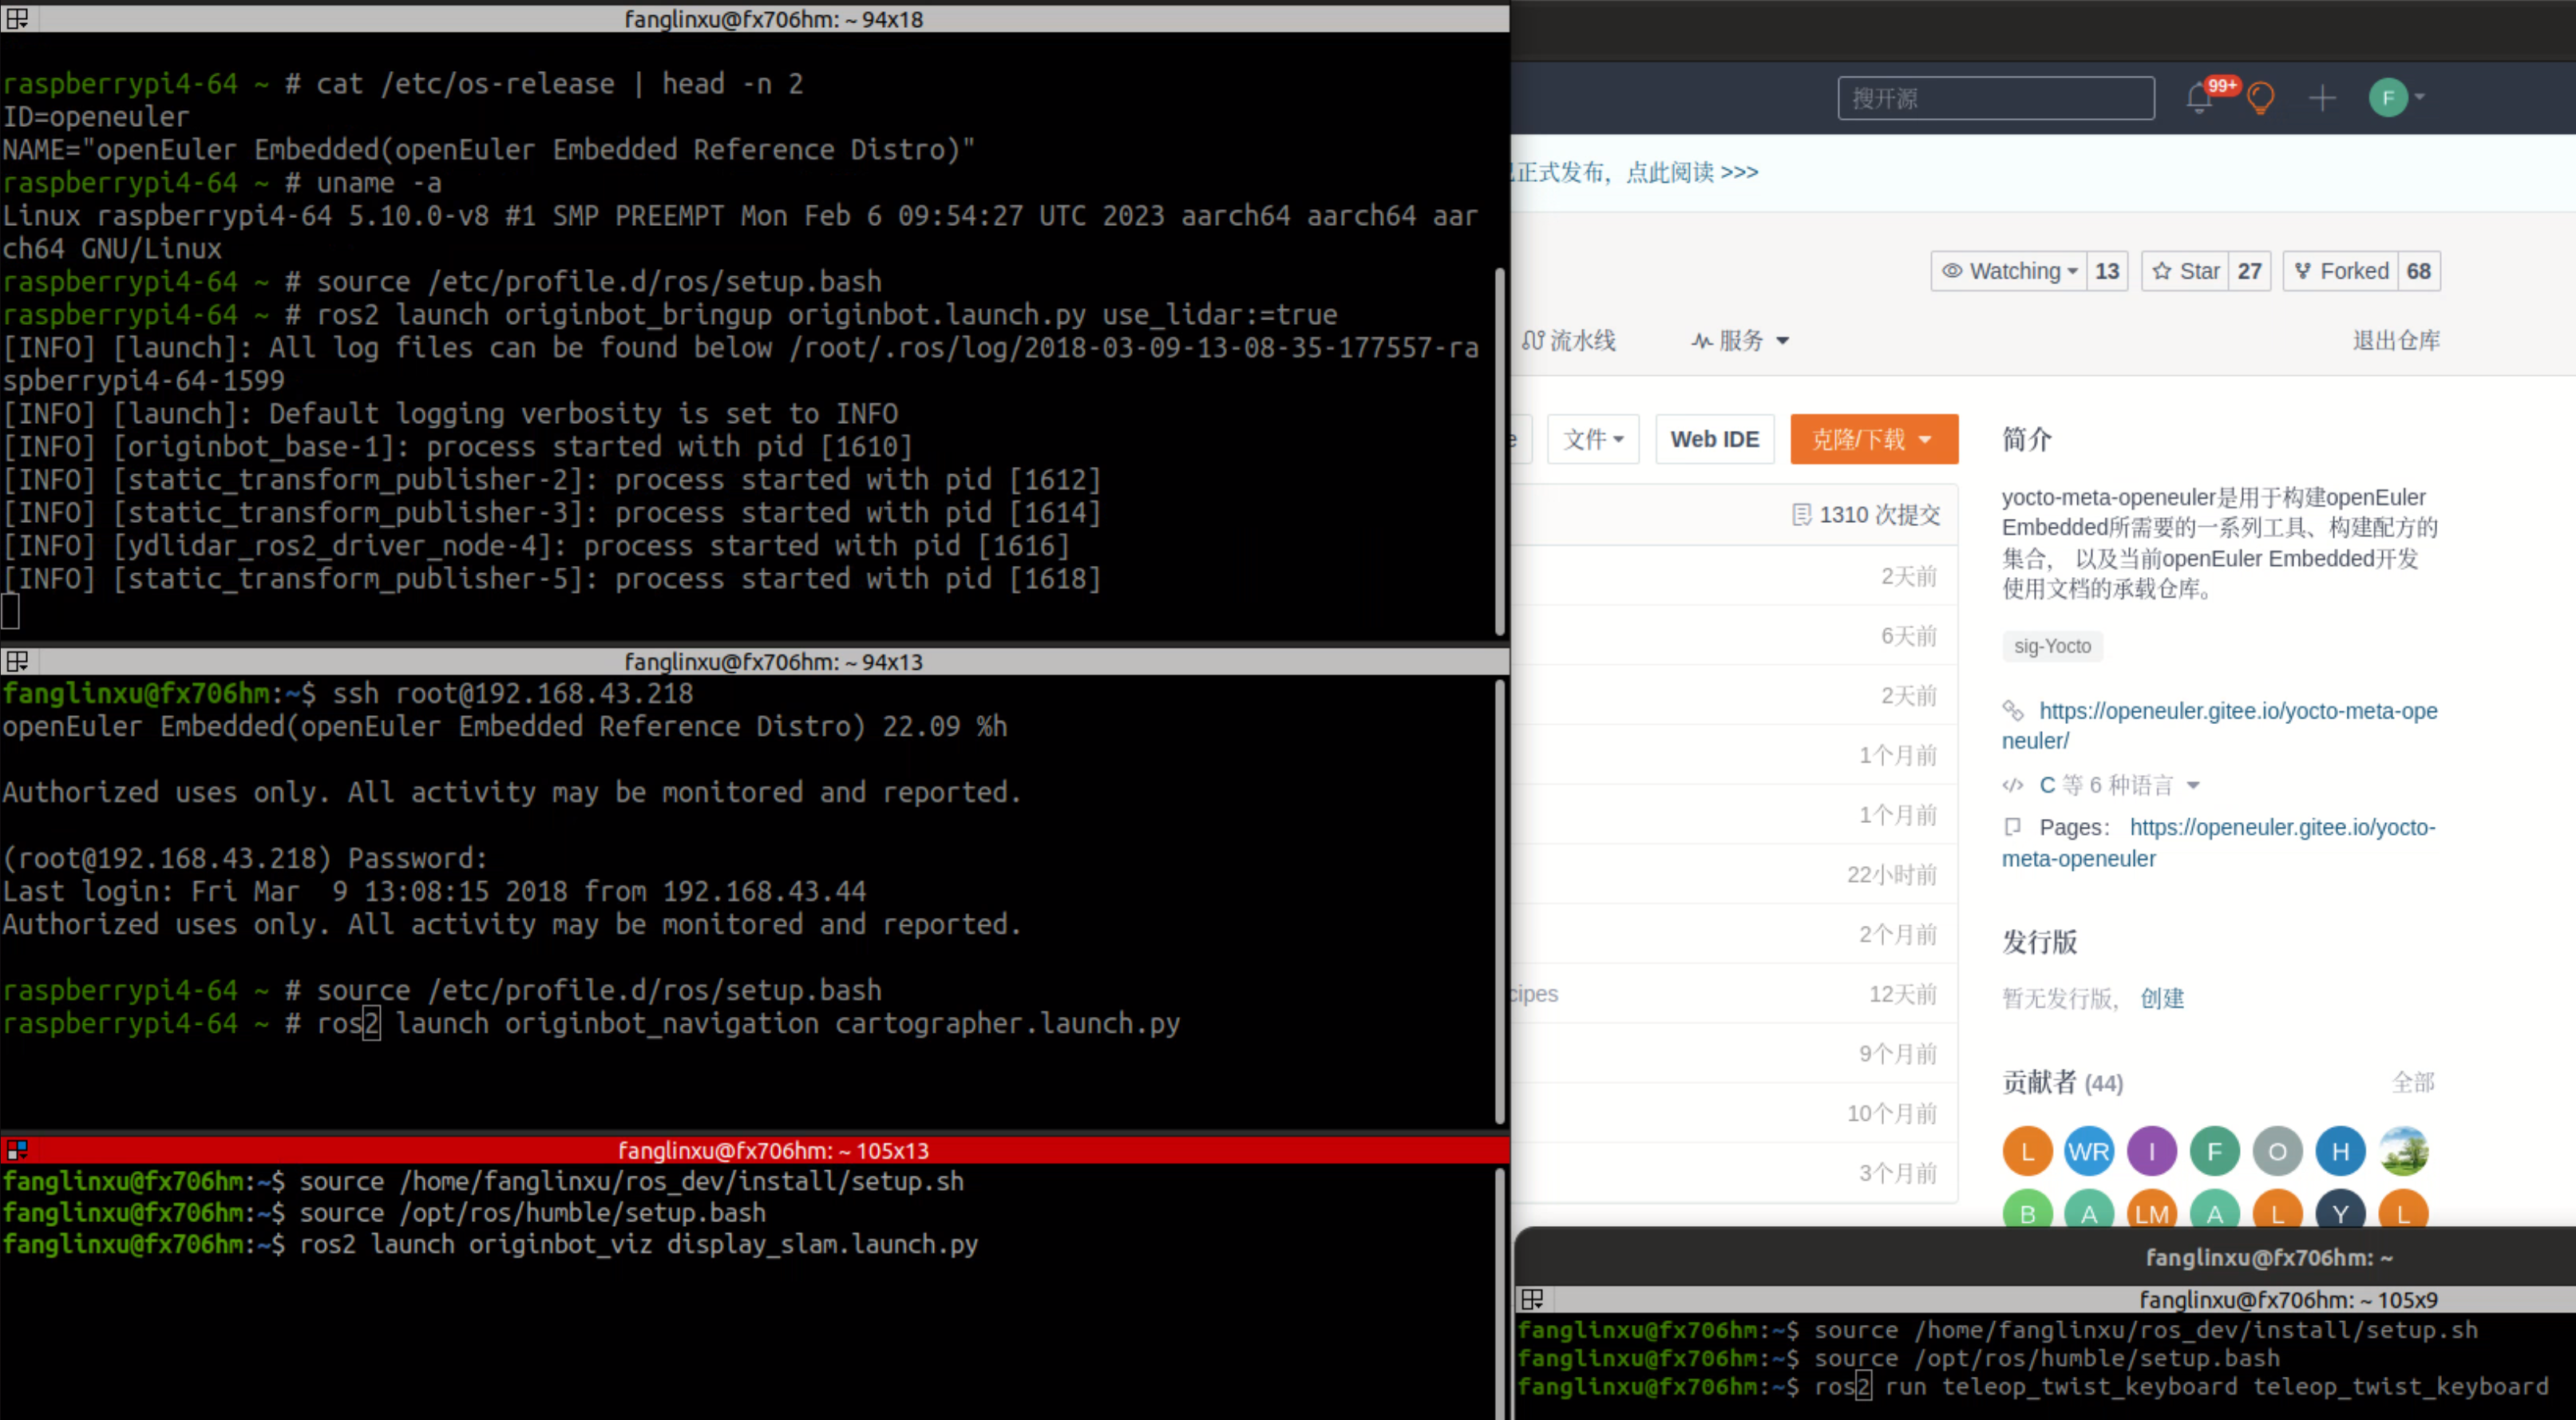Click the top terminal split-layout icon
The width and height of the screenshot is (2576, 1420).
click(x=17, y=18)
